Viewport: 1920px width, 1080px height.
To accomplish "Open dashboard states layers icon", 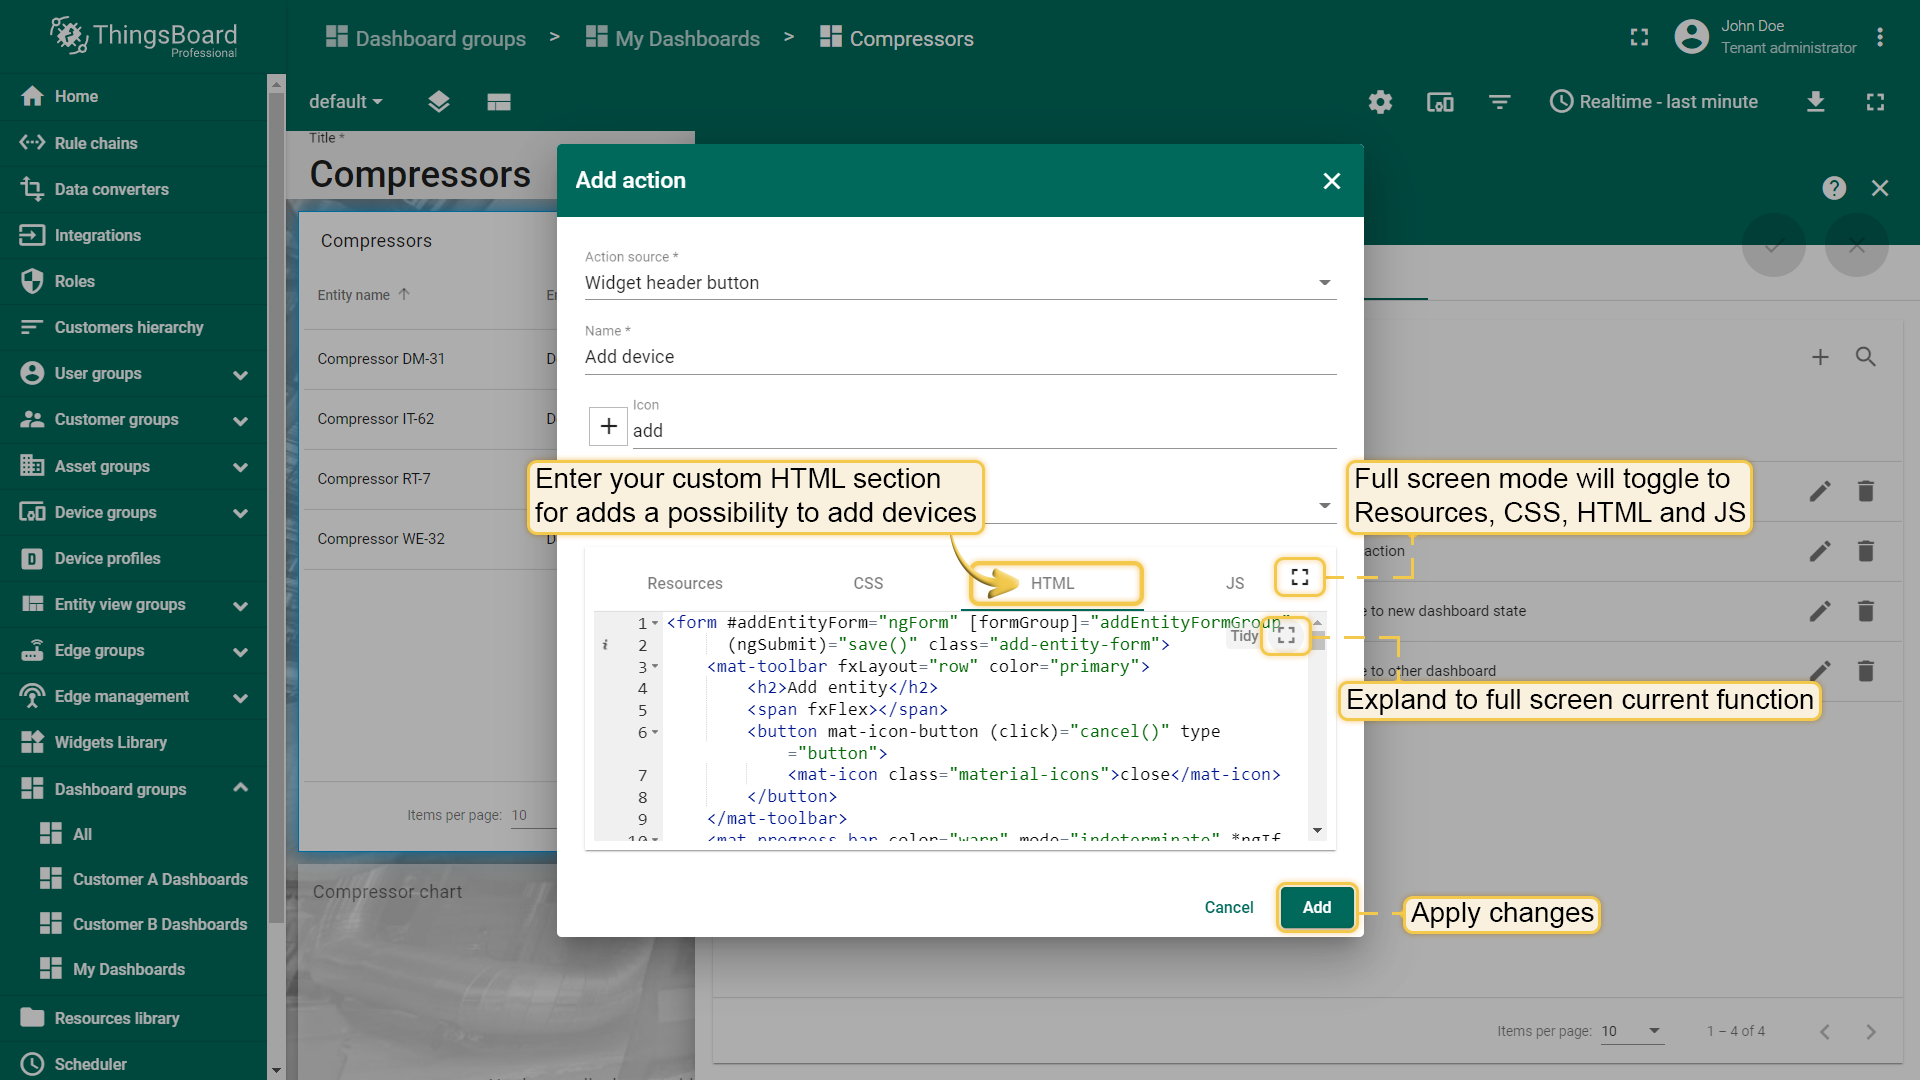I will point(439,102).
